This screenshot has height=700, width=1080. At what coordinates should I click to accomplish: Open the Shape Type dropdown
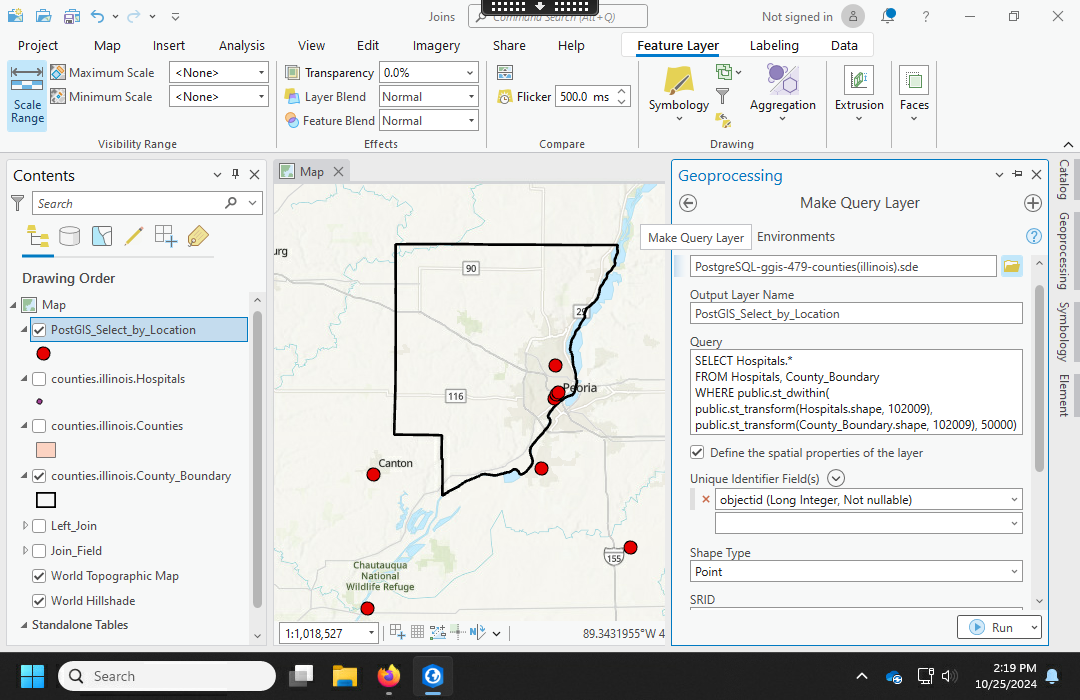coord(856,572)
